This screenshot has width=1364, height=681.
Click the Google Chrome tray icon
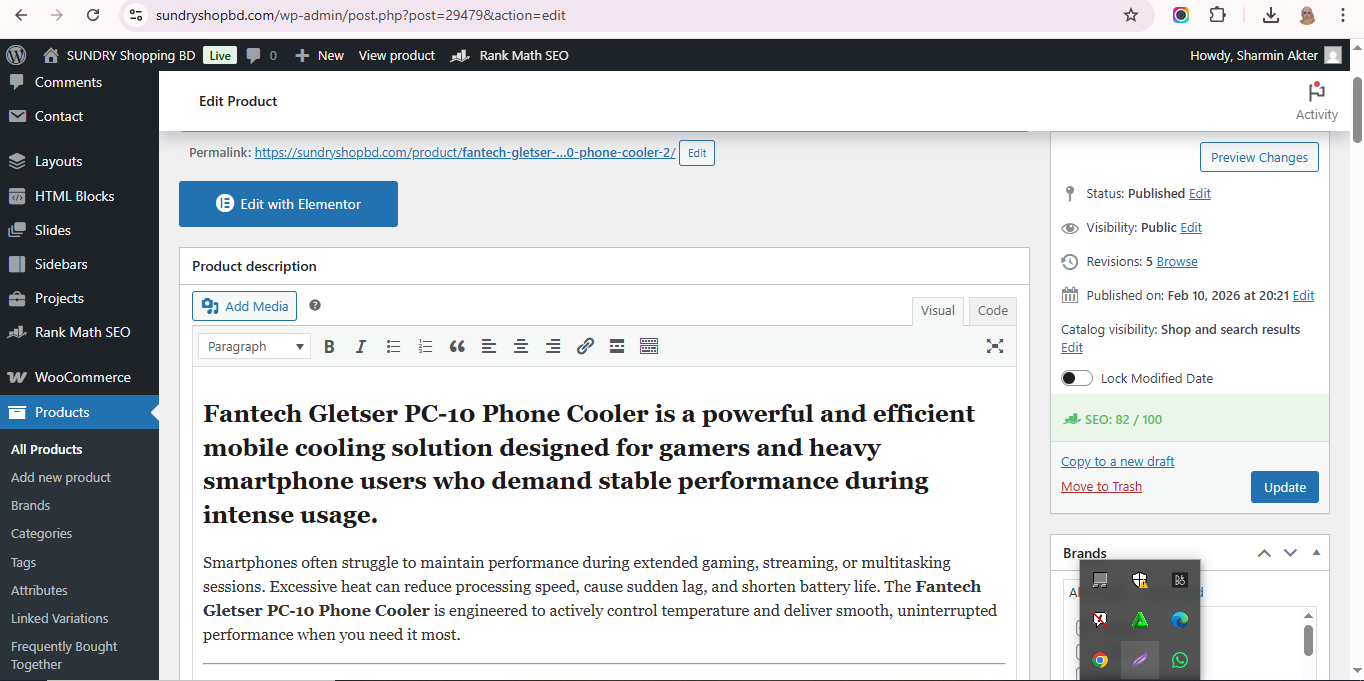(1100, 660)
